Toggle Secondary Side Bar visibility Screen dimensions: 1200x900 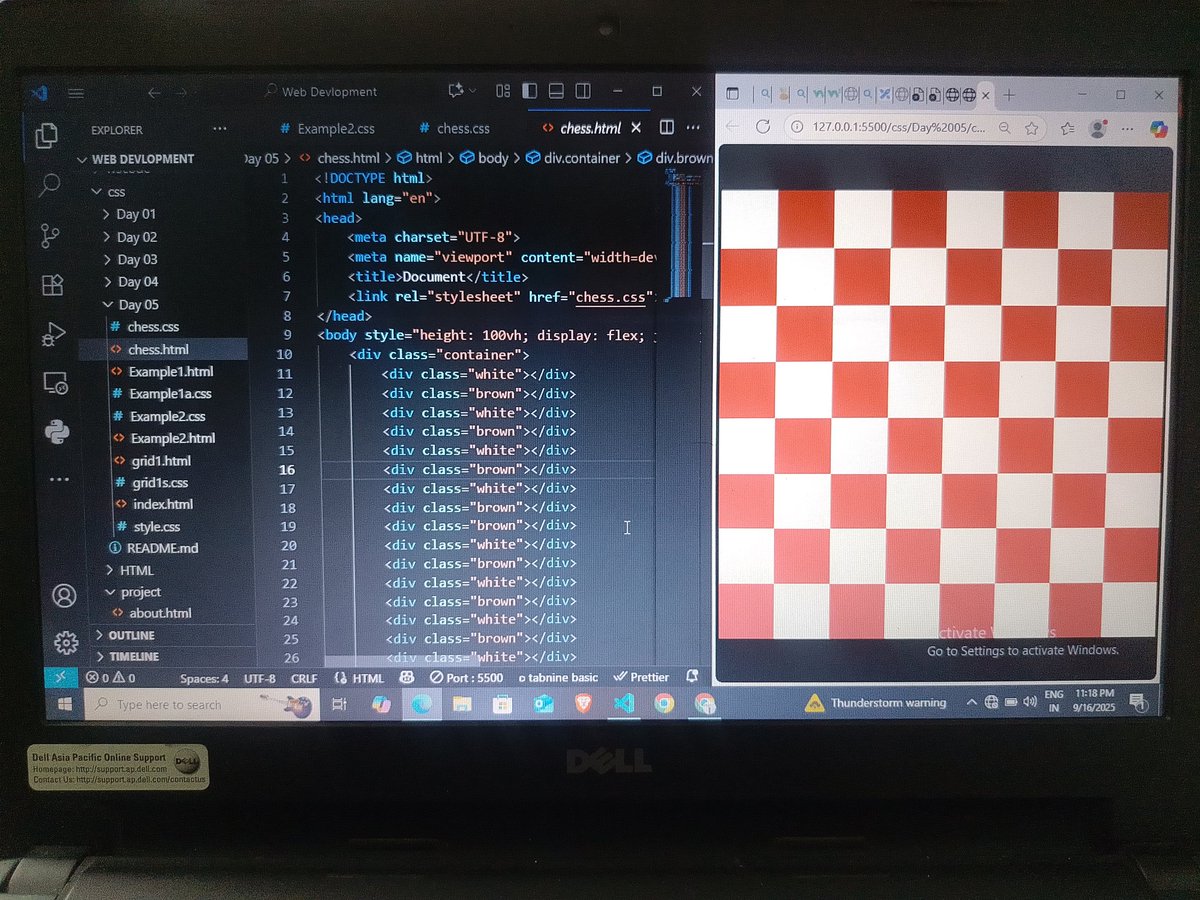pos(583,90)
